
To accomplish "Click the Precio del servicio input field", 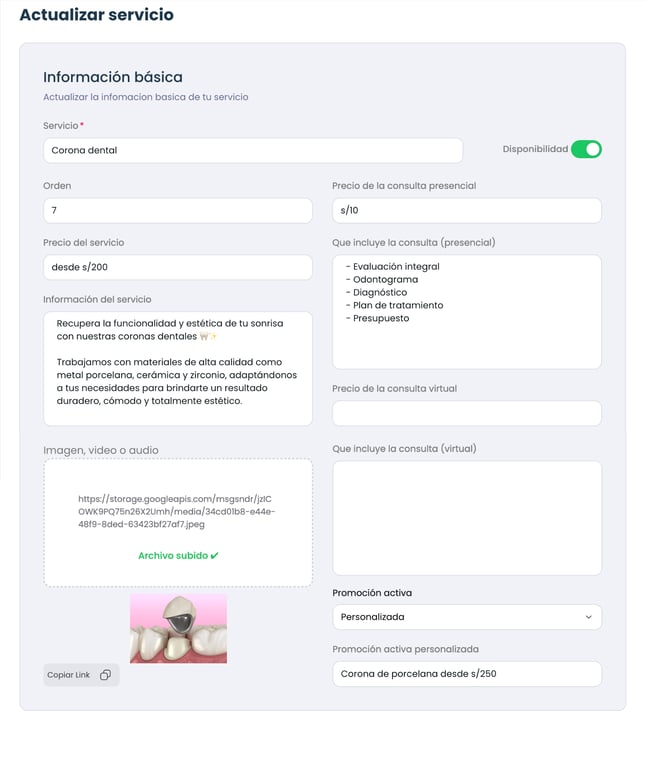I will pyautogui.click(x=178, y=267).
